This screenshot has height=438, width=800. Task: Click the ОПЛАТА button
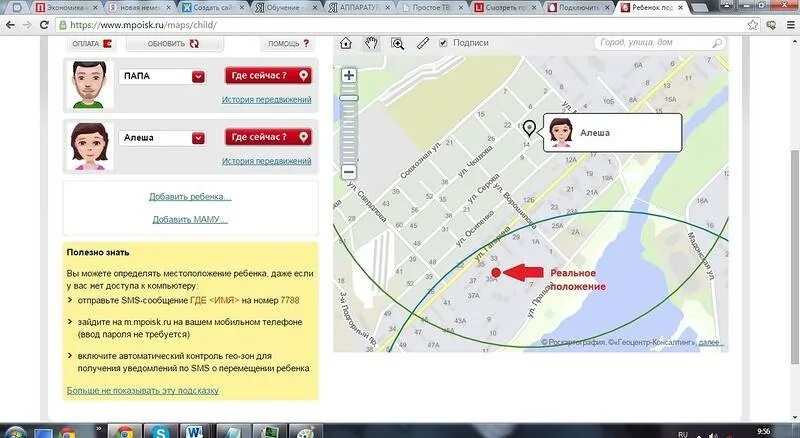click(91, 44)
